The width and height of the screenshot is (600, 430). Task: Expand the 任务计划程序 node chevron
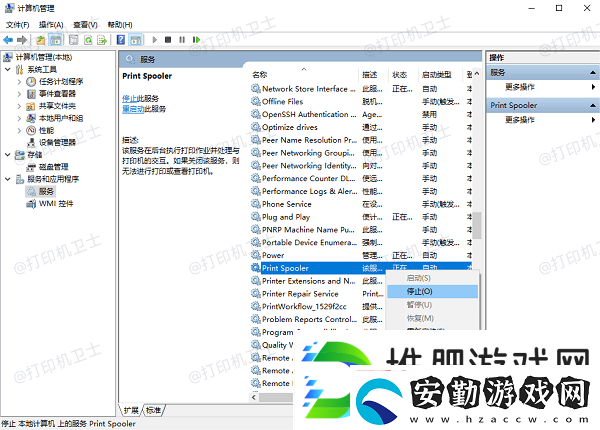tap(19, 81)
